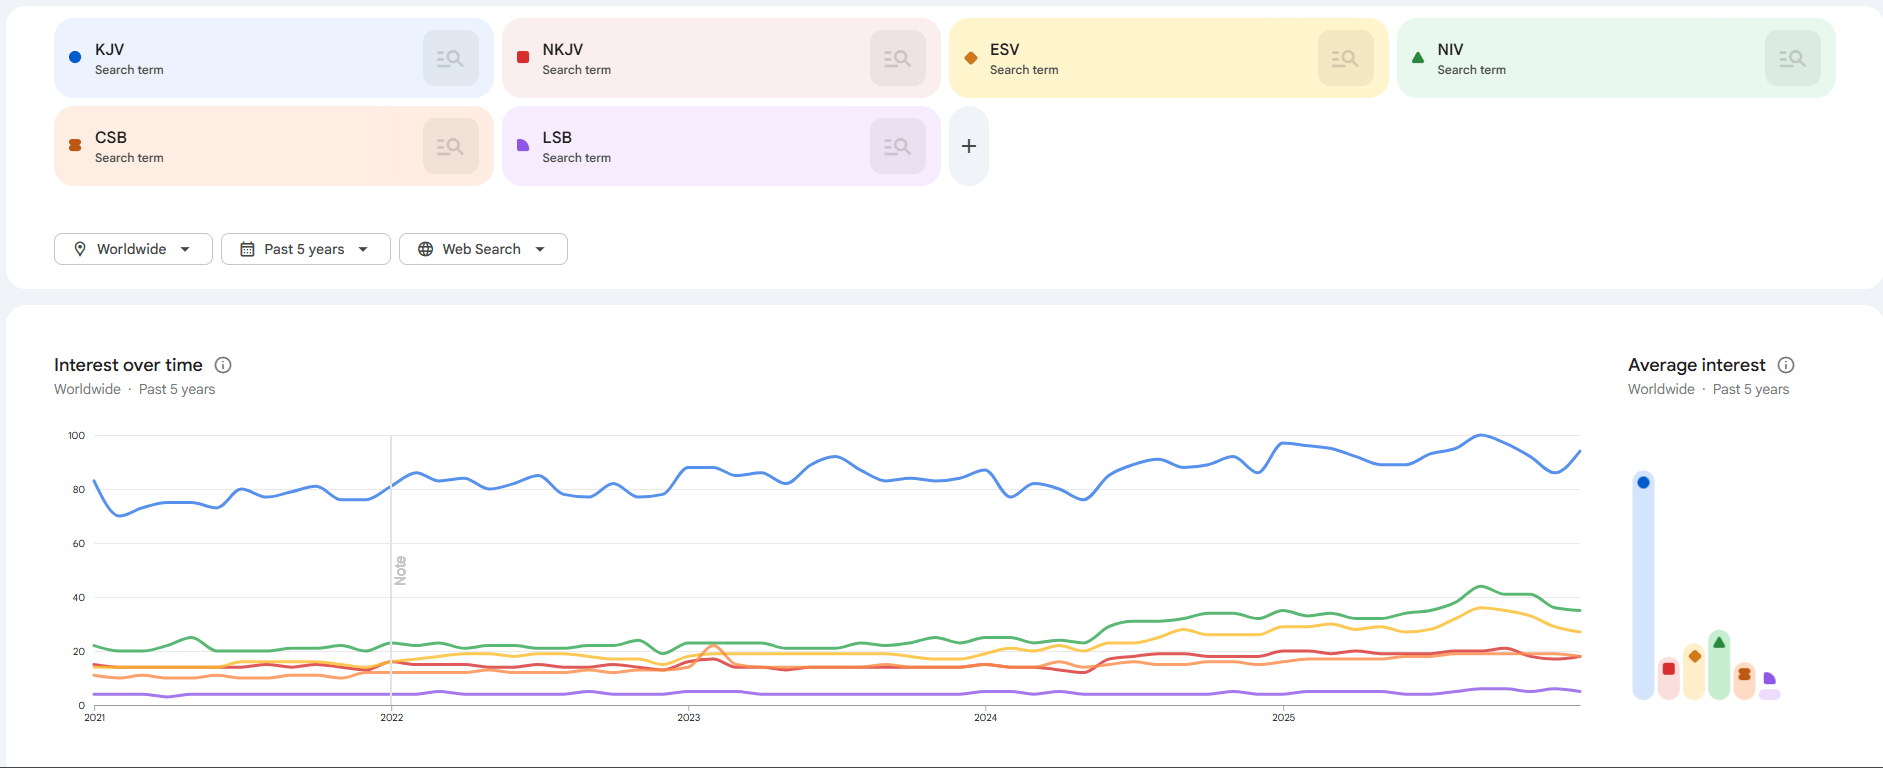Click the explore icon on CSB card
1883x768 pixels.
[450, 146]
